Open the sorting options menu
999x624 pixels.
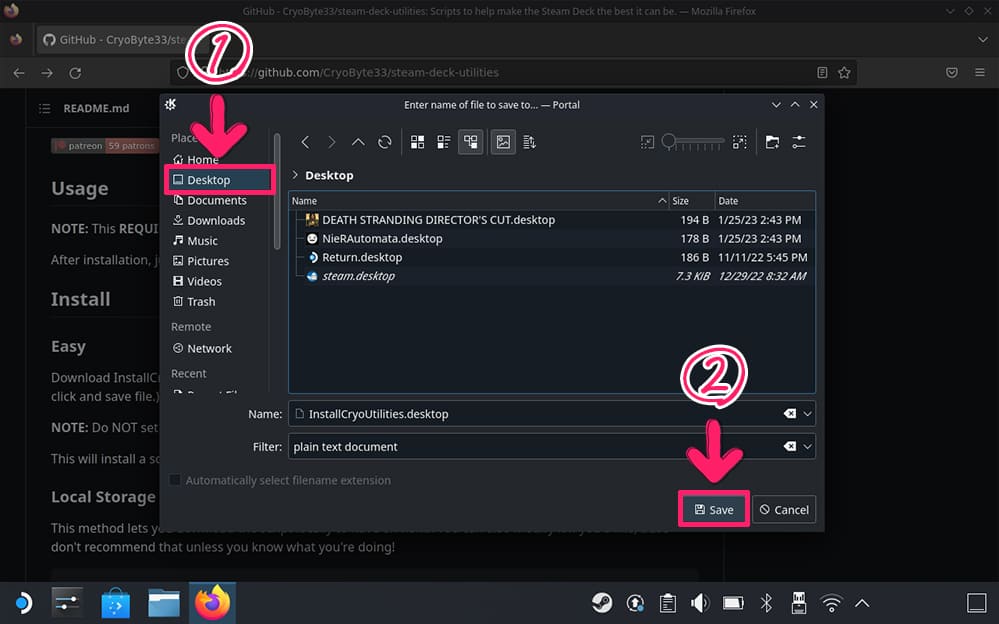[x=529, y=142]
